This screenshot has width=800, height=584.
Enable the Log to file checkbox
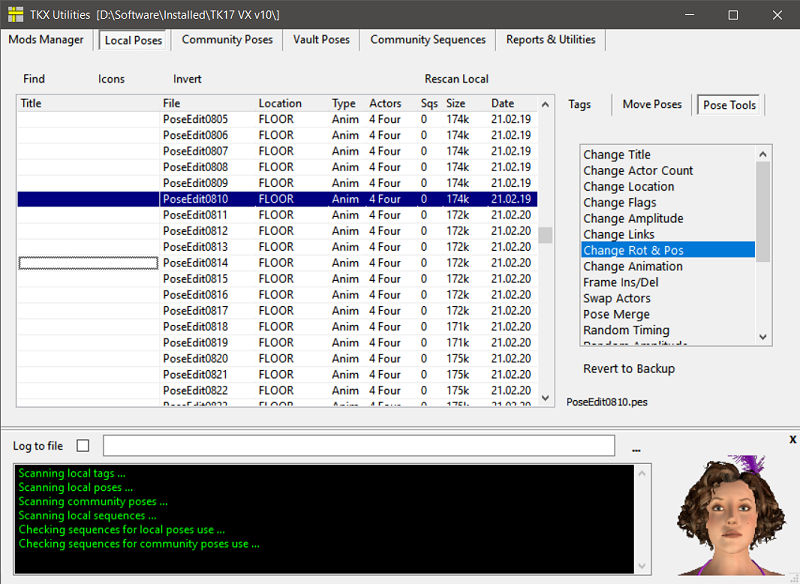click(83, 446)
